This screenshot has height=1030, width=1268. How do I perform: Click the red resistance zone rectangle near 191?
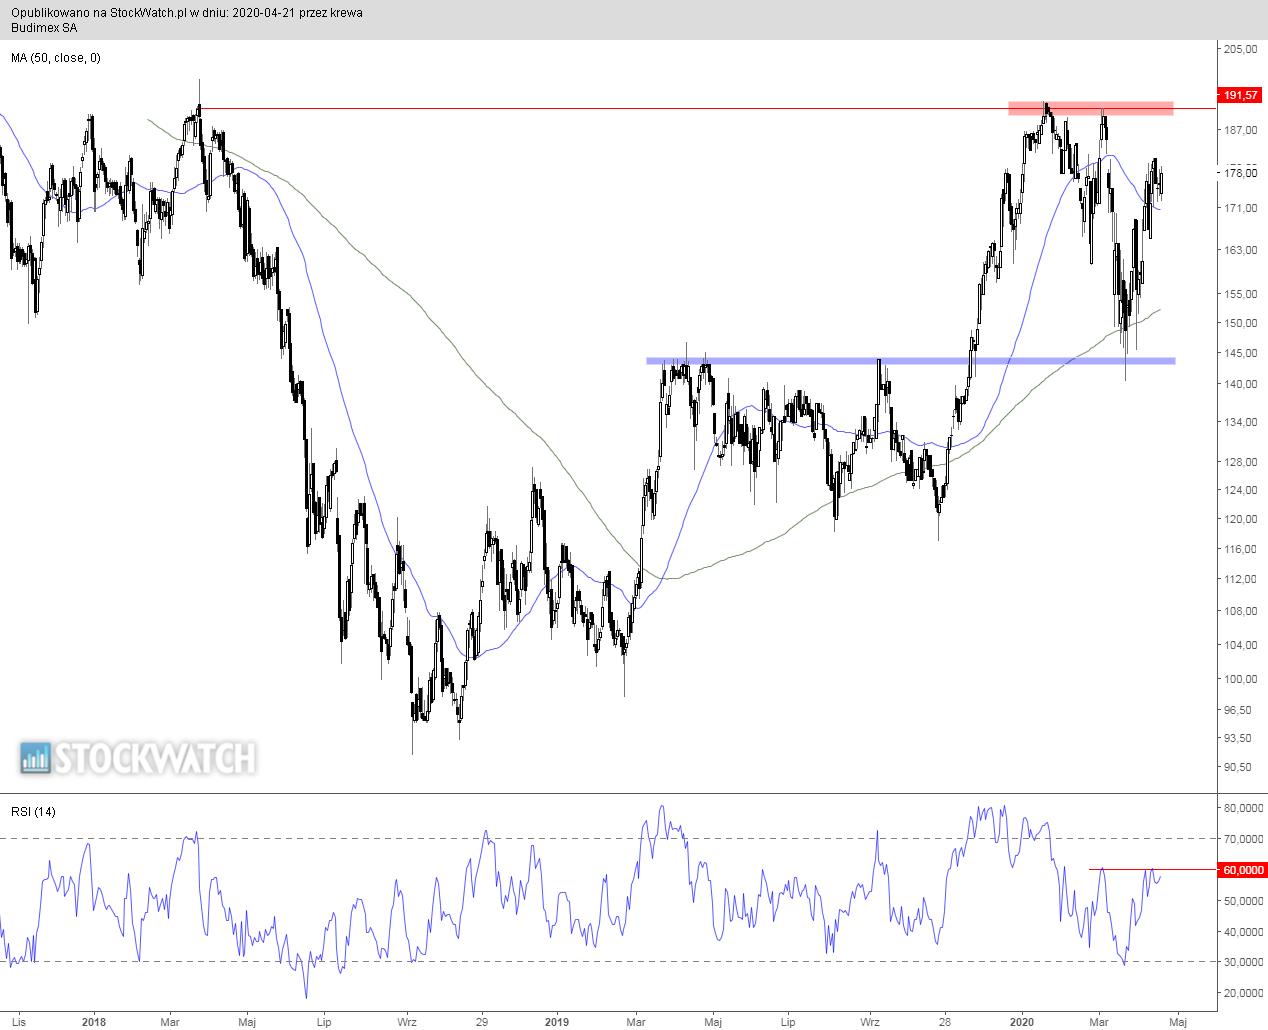1090,108
